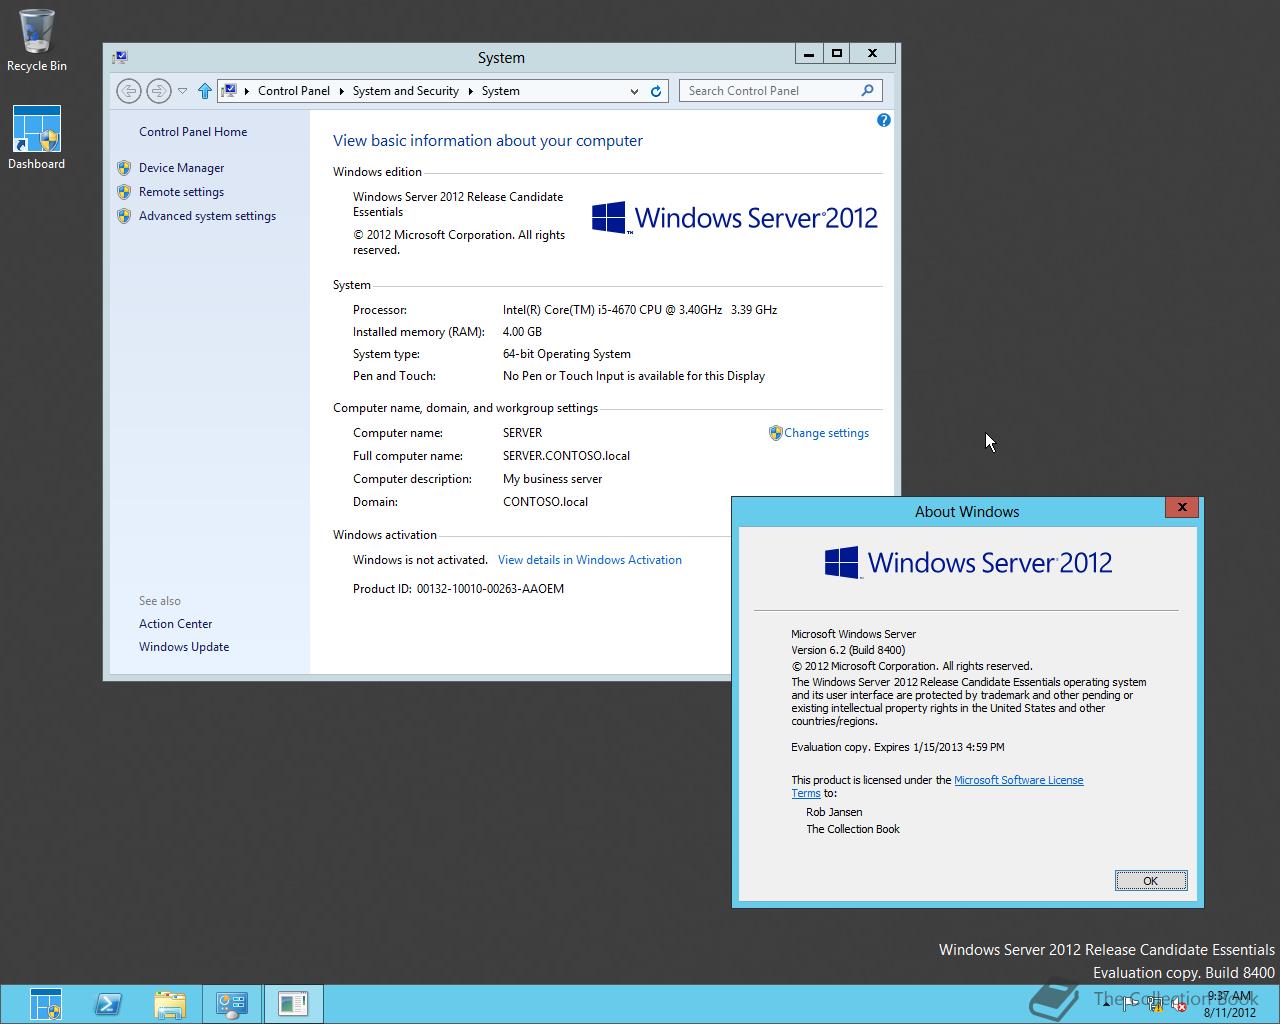Close the About Windows dialog
Screen dimensions: 1280x1024
[1182, 507]
